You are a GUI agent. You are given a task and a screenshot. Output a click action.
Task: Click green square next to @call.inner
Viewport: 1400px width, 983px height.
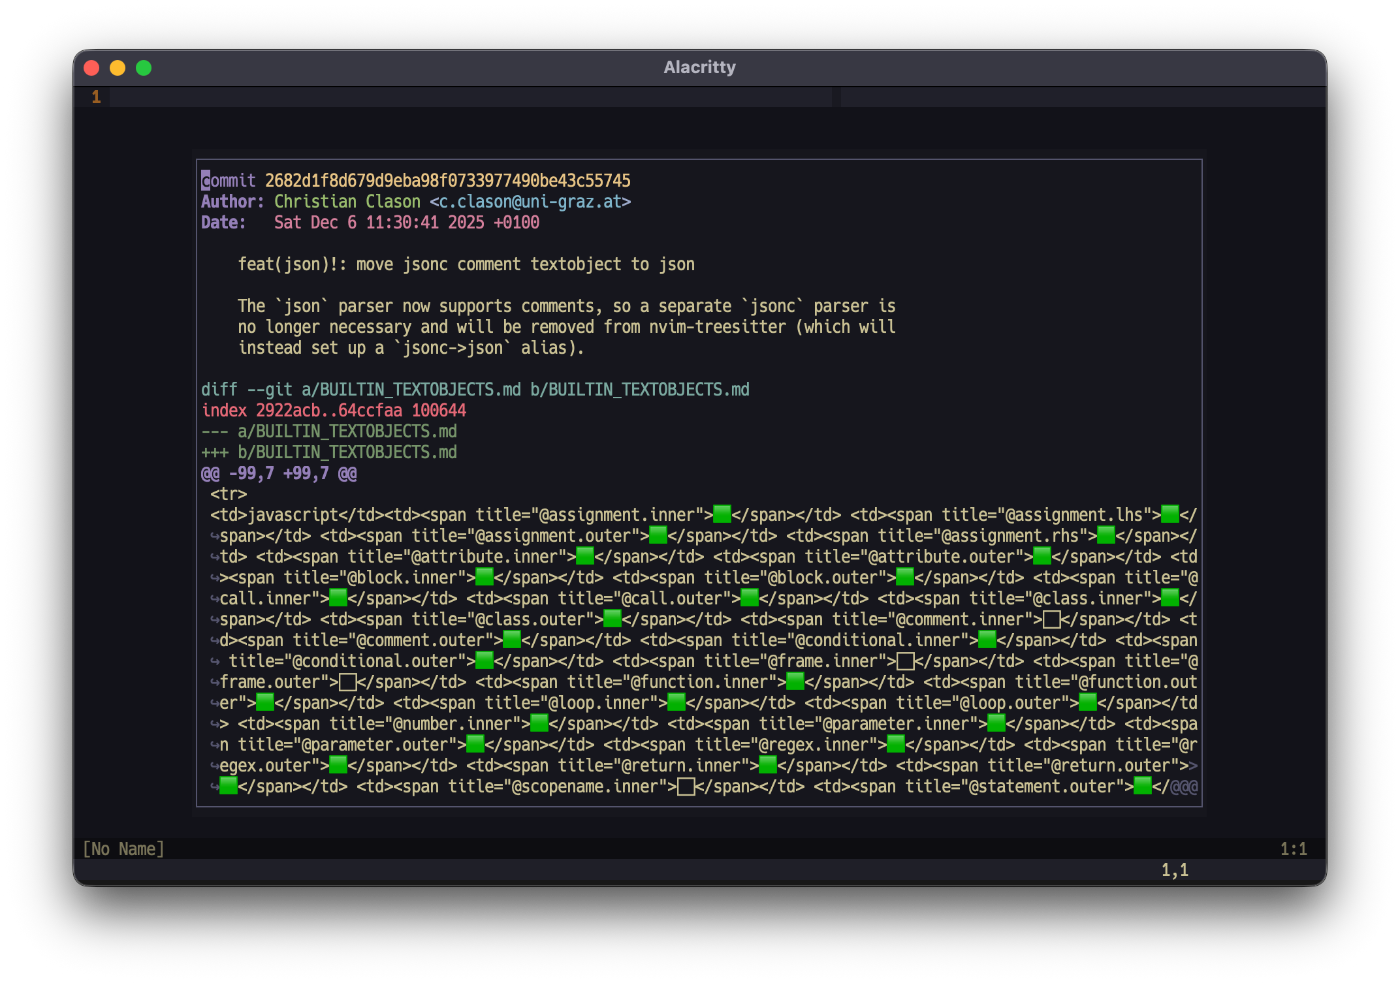coord(338,599)
